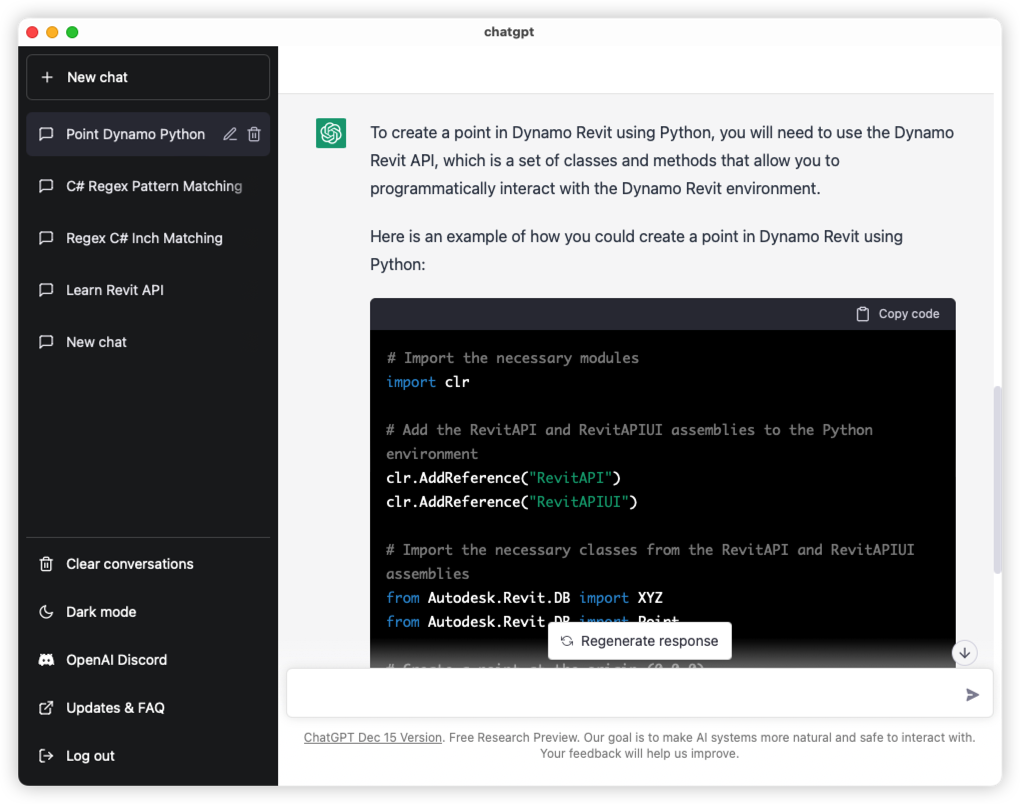Click Log out in the sidebar
The height and width of the screenshot is (804, 1020).
point(90,756)
